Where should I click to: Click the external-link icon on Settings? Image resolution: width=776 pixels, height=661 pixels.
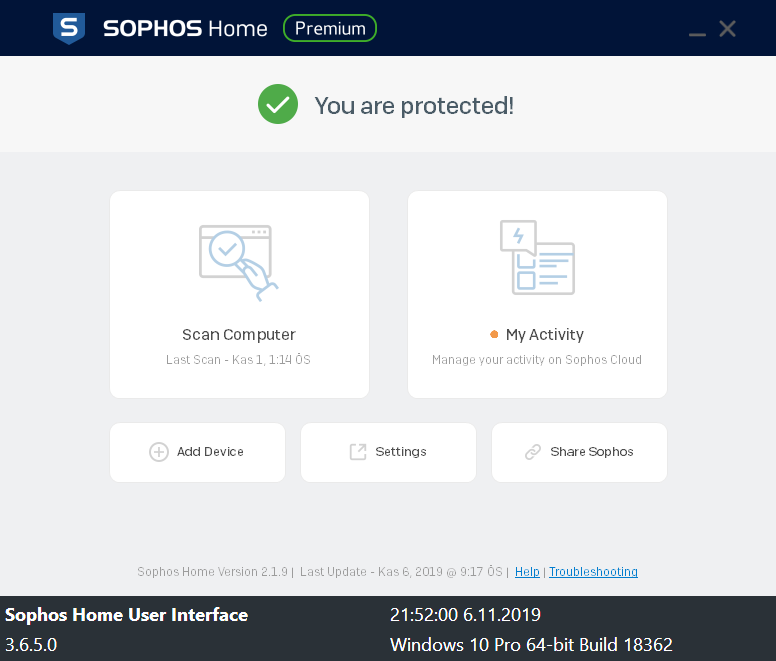(358, 452)
